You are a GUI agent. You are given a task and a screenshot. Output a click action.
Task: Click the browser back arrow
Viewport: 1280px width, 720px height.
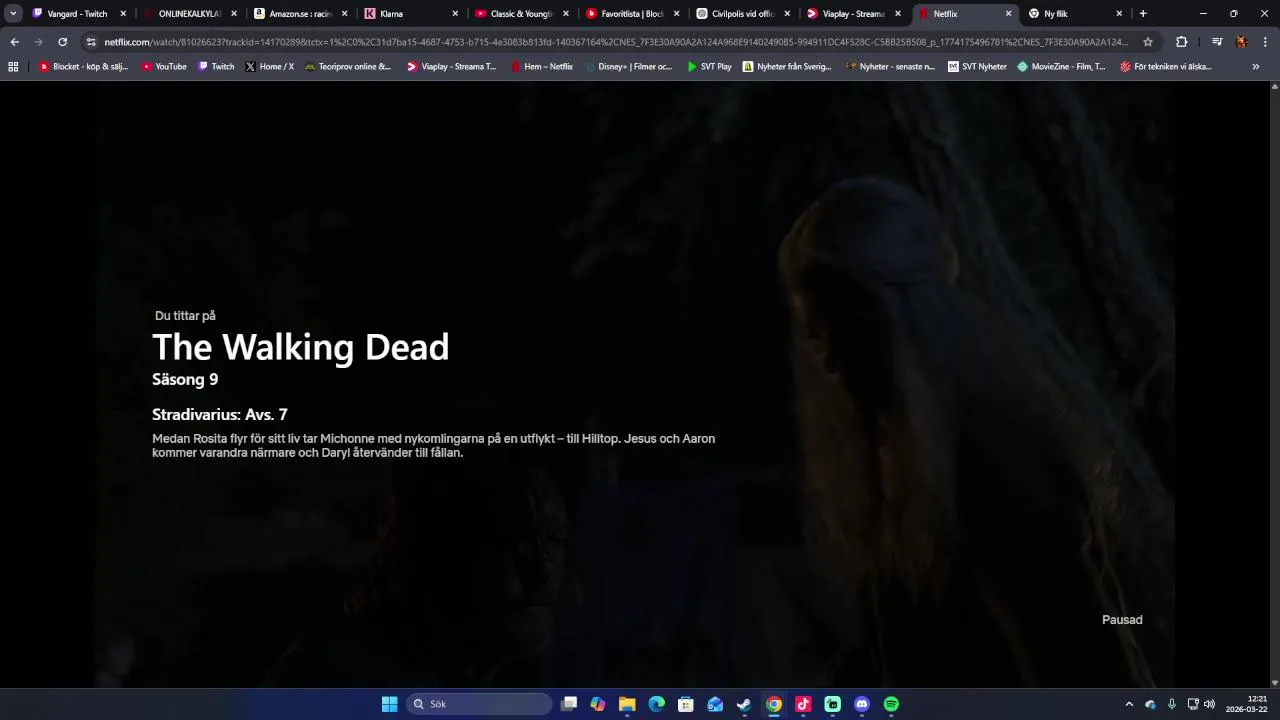[14, 42]
